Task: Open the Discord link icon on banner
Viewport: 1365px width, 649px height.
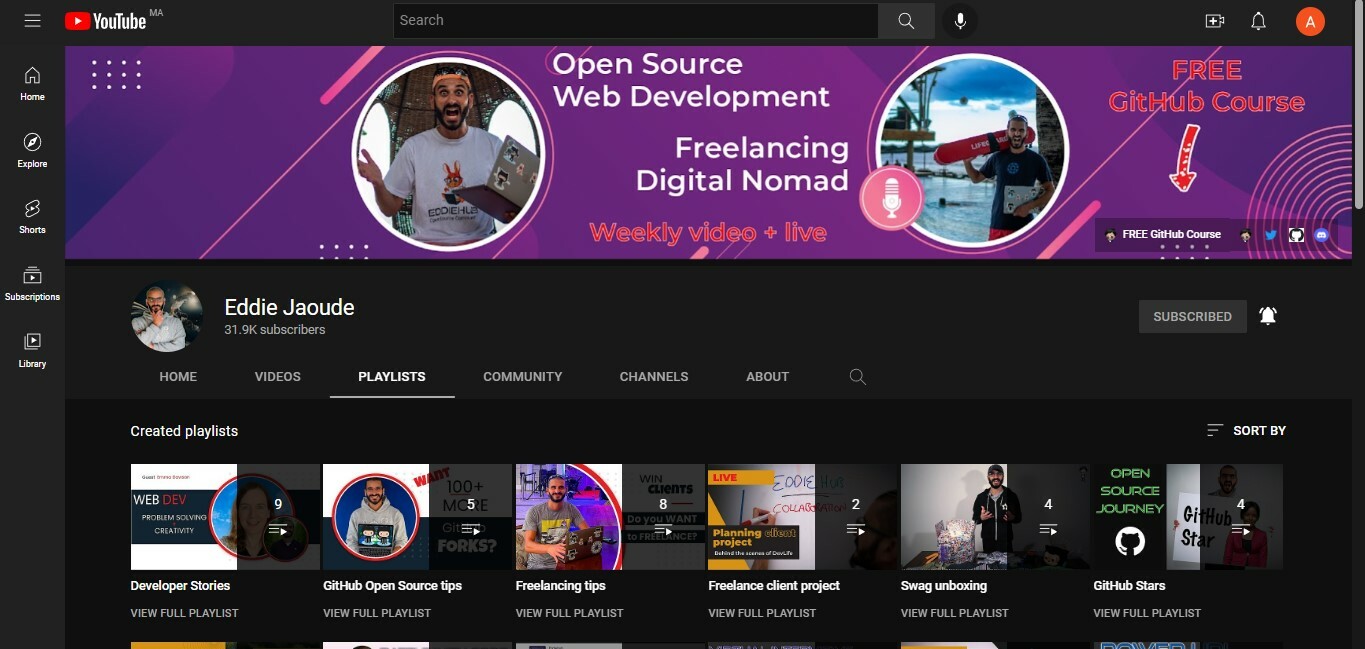Action: tap(1321, 235)
